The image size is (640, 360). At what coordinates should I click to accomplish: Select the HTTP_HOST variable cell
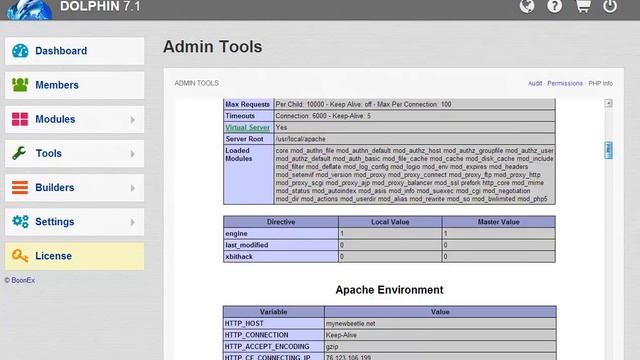273,323
